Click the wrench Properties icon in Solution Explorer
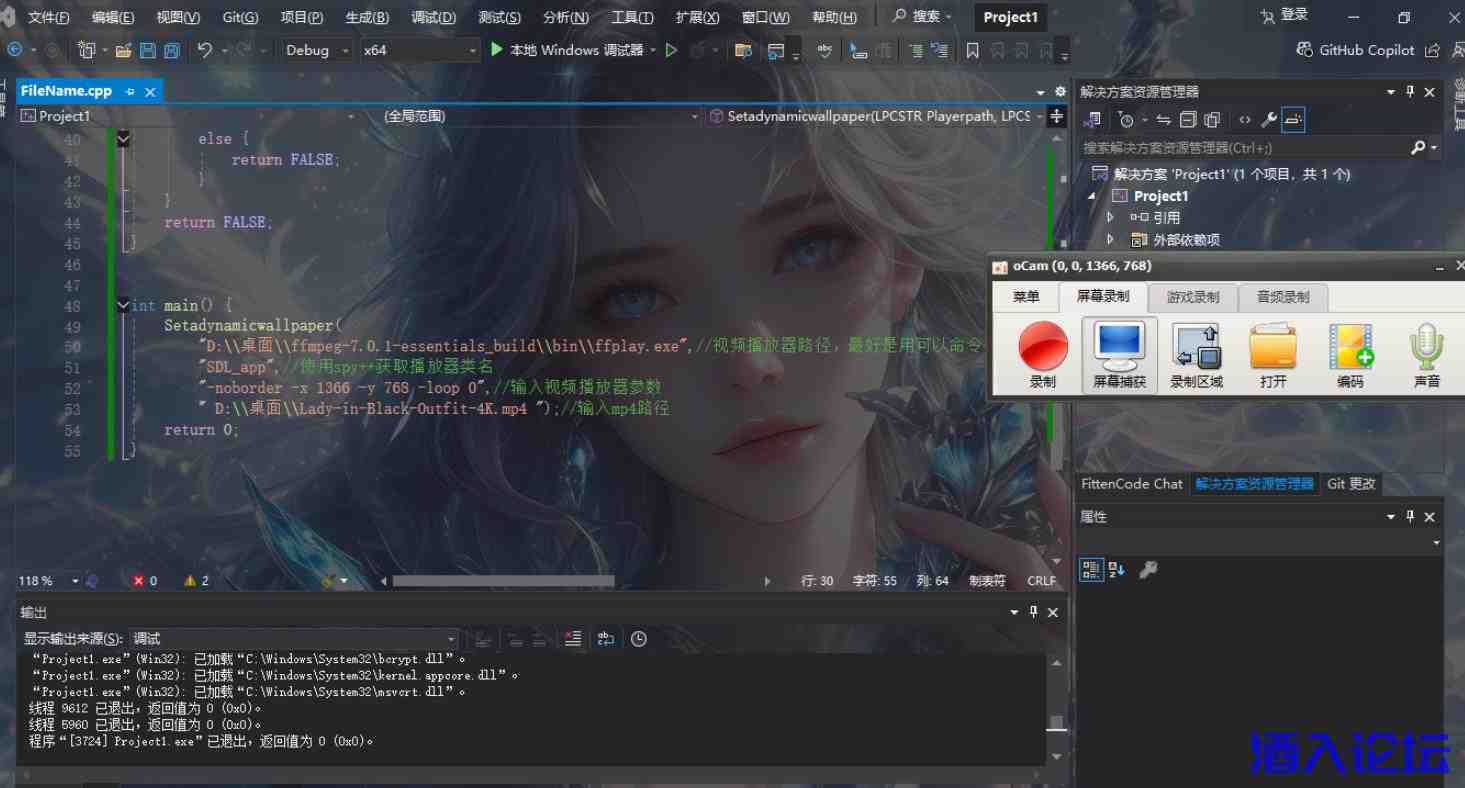The image size is (1465, 788). [1268, 120]
